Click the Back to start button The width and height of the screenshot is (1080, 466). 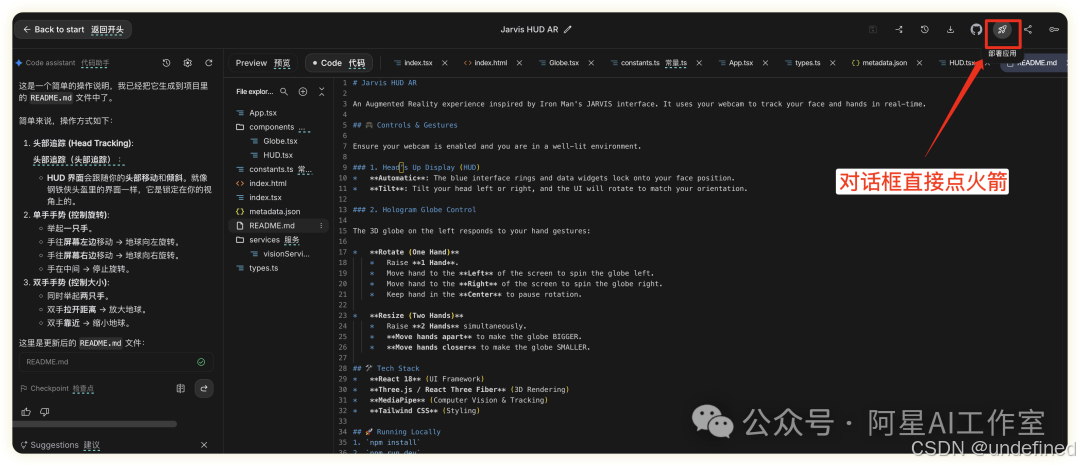tap(72, 30)
